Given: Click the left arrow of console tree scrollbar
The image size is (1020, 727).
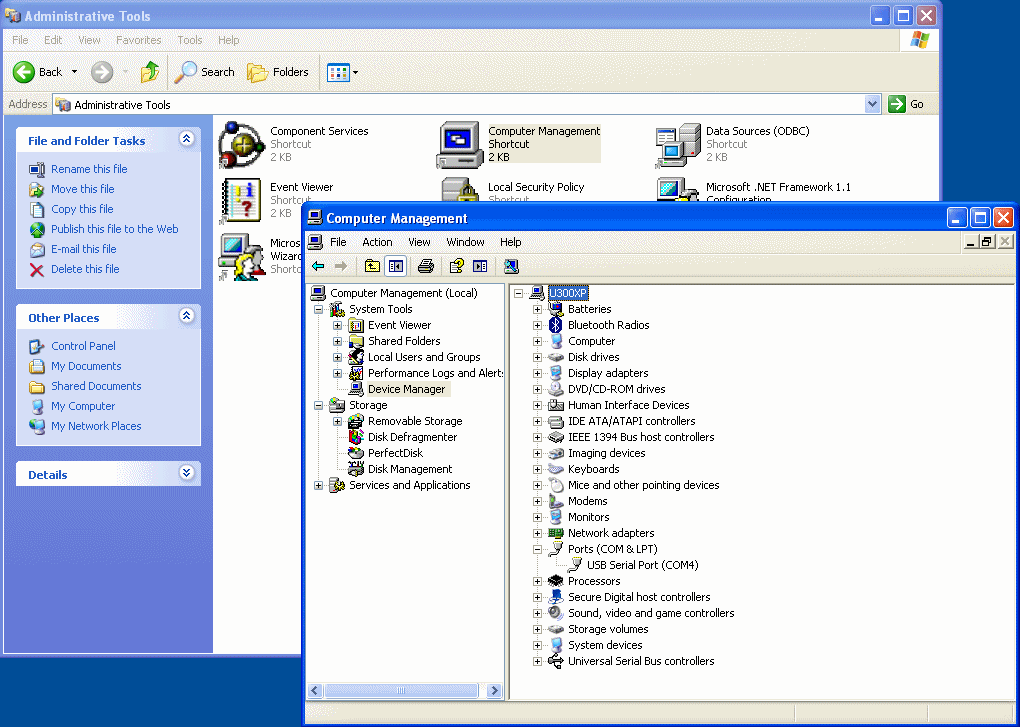Looking at the screenshot, I should click(315, 690).
